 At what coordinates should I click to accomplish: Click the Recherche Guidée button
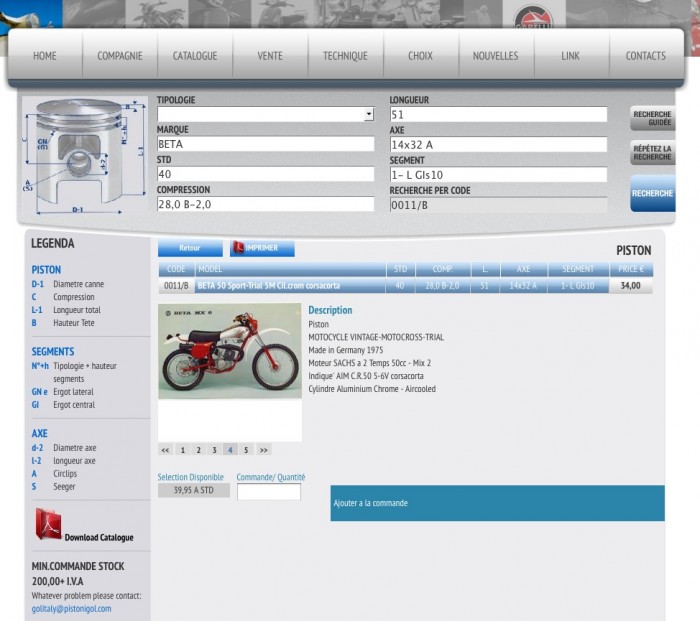[x=652, y=118]
